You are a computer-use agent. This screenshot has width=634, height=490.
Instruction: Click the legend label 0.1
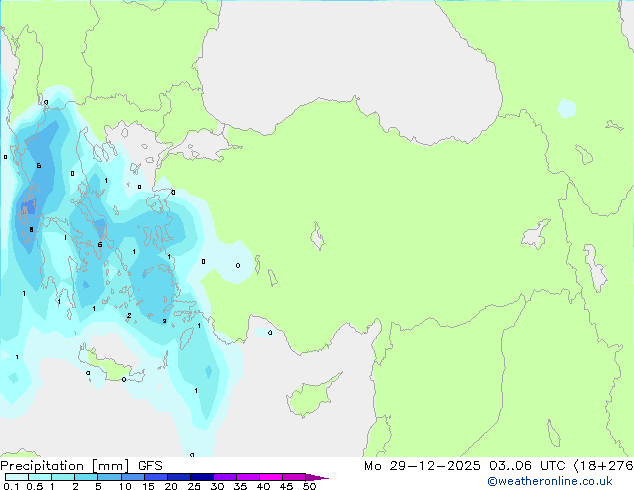(x=11, y=486)
